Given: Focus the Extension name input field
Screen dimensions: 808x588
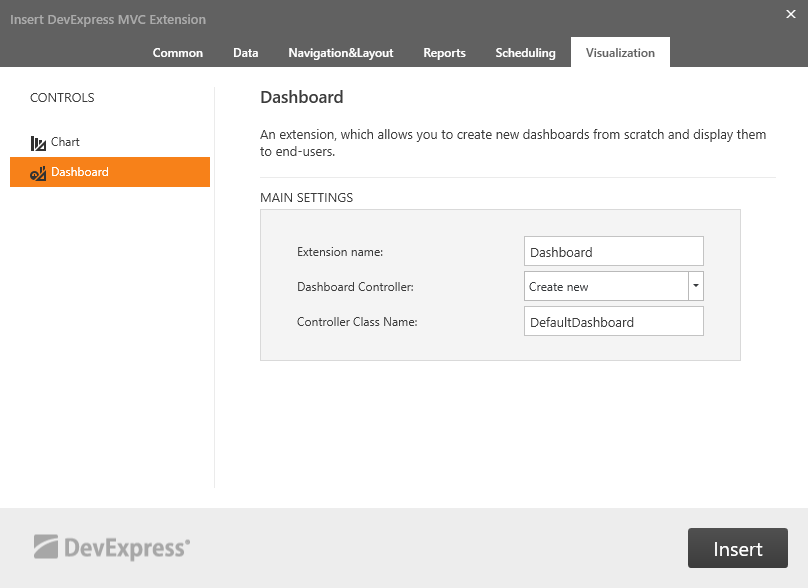Looking at the screenshot, I should [x=614, y=251].
